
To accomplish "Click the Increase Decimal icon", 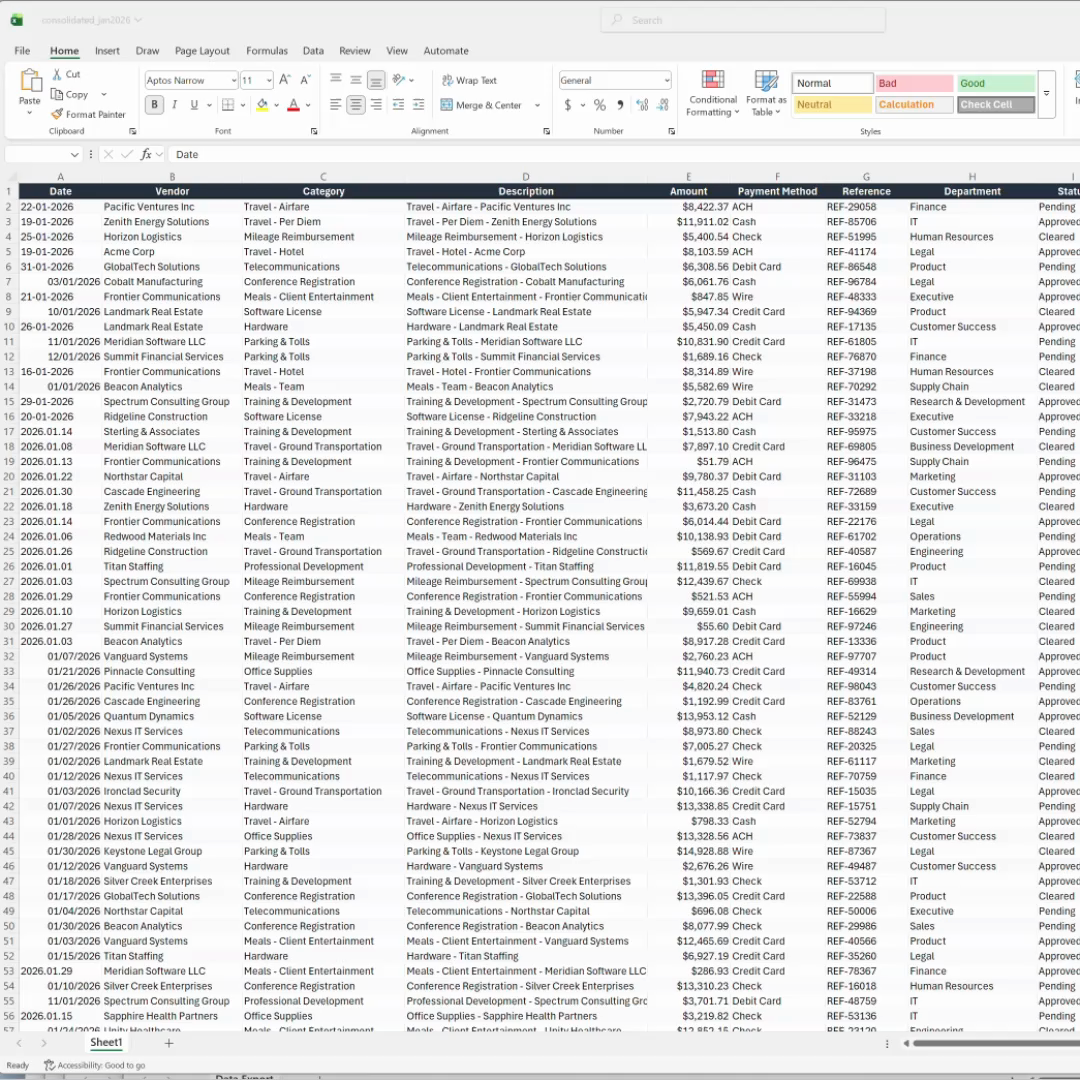I will click(x=641, y=105).
